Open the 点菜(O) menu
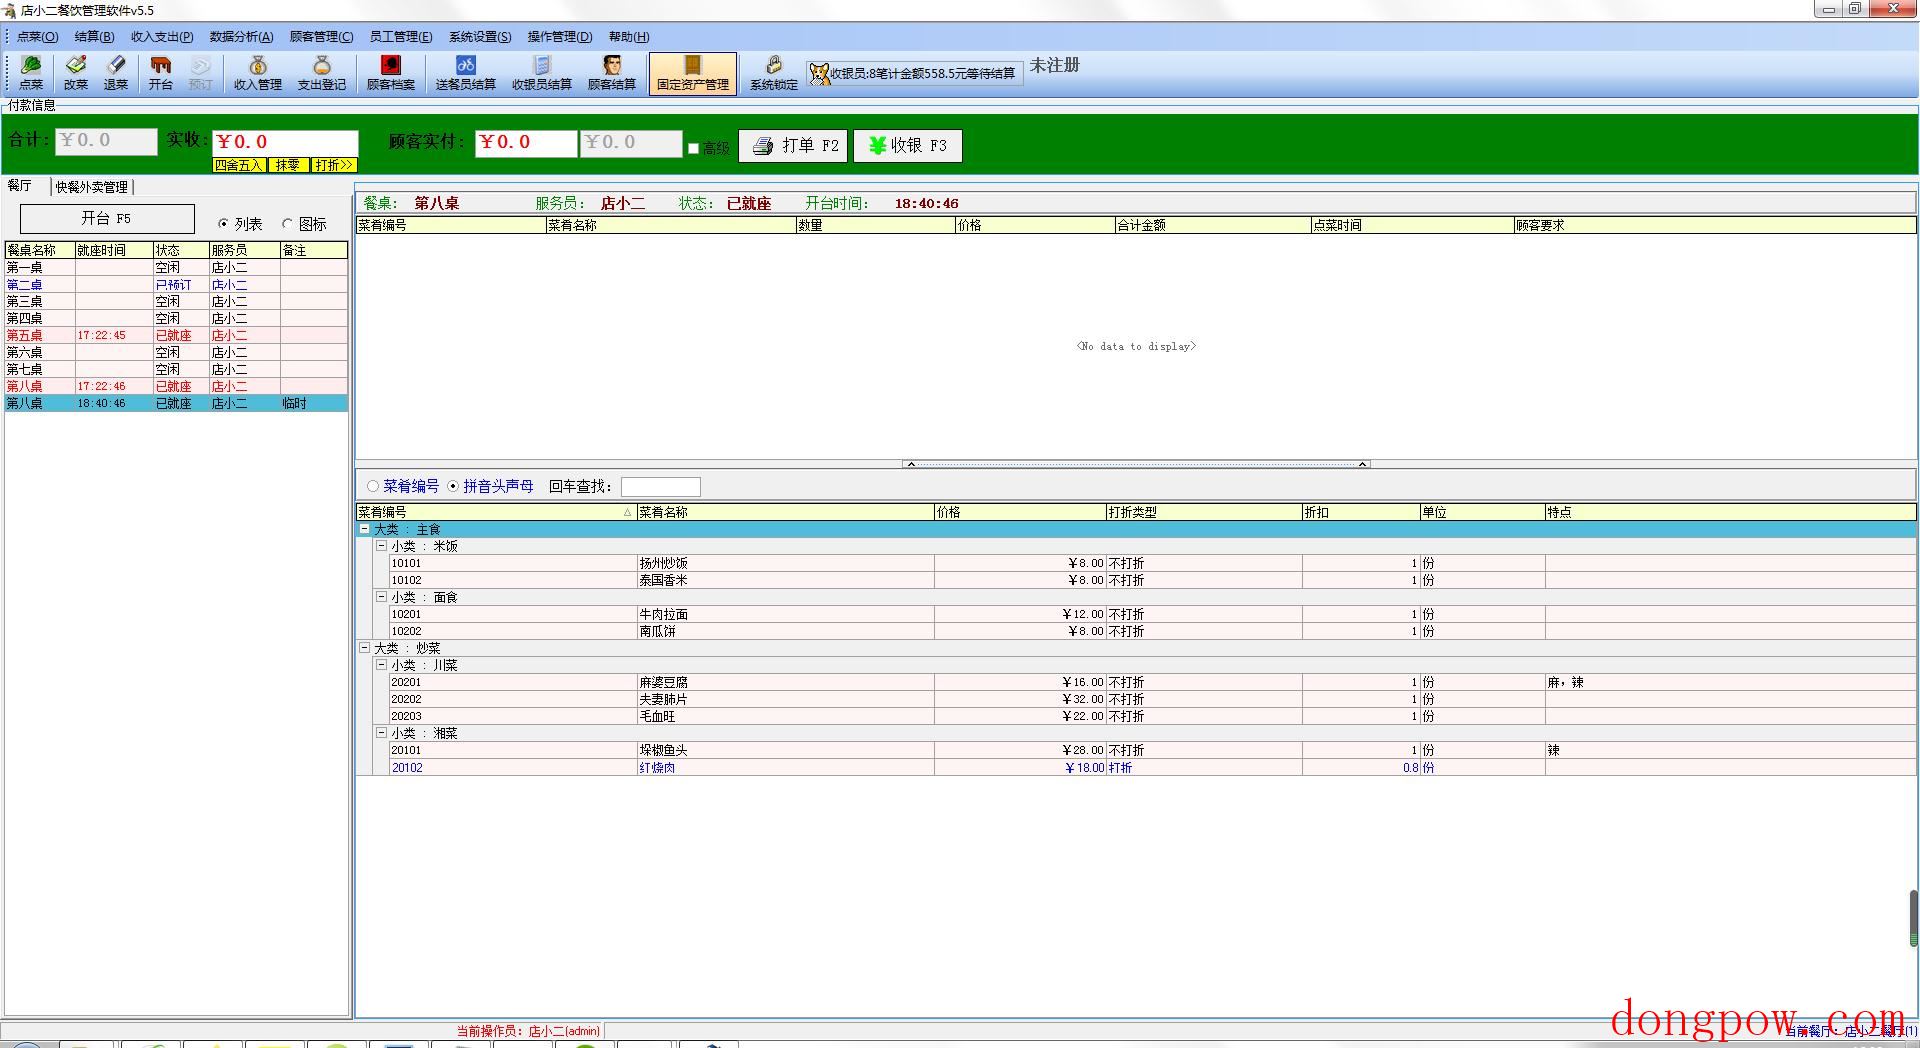This screenshot has height=1048, width=1920. (x=37, y=37)
